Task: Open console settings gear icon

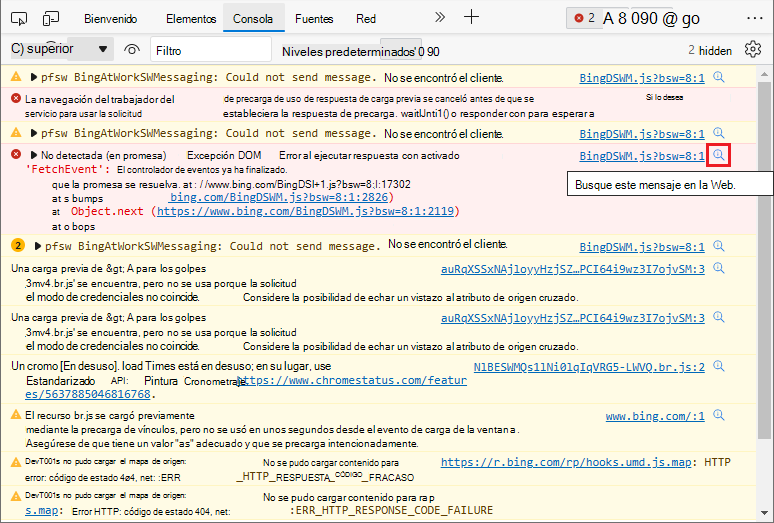Action: (753, 49)
